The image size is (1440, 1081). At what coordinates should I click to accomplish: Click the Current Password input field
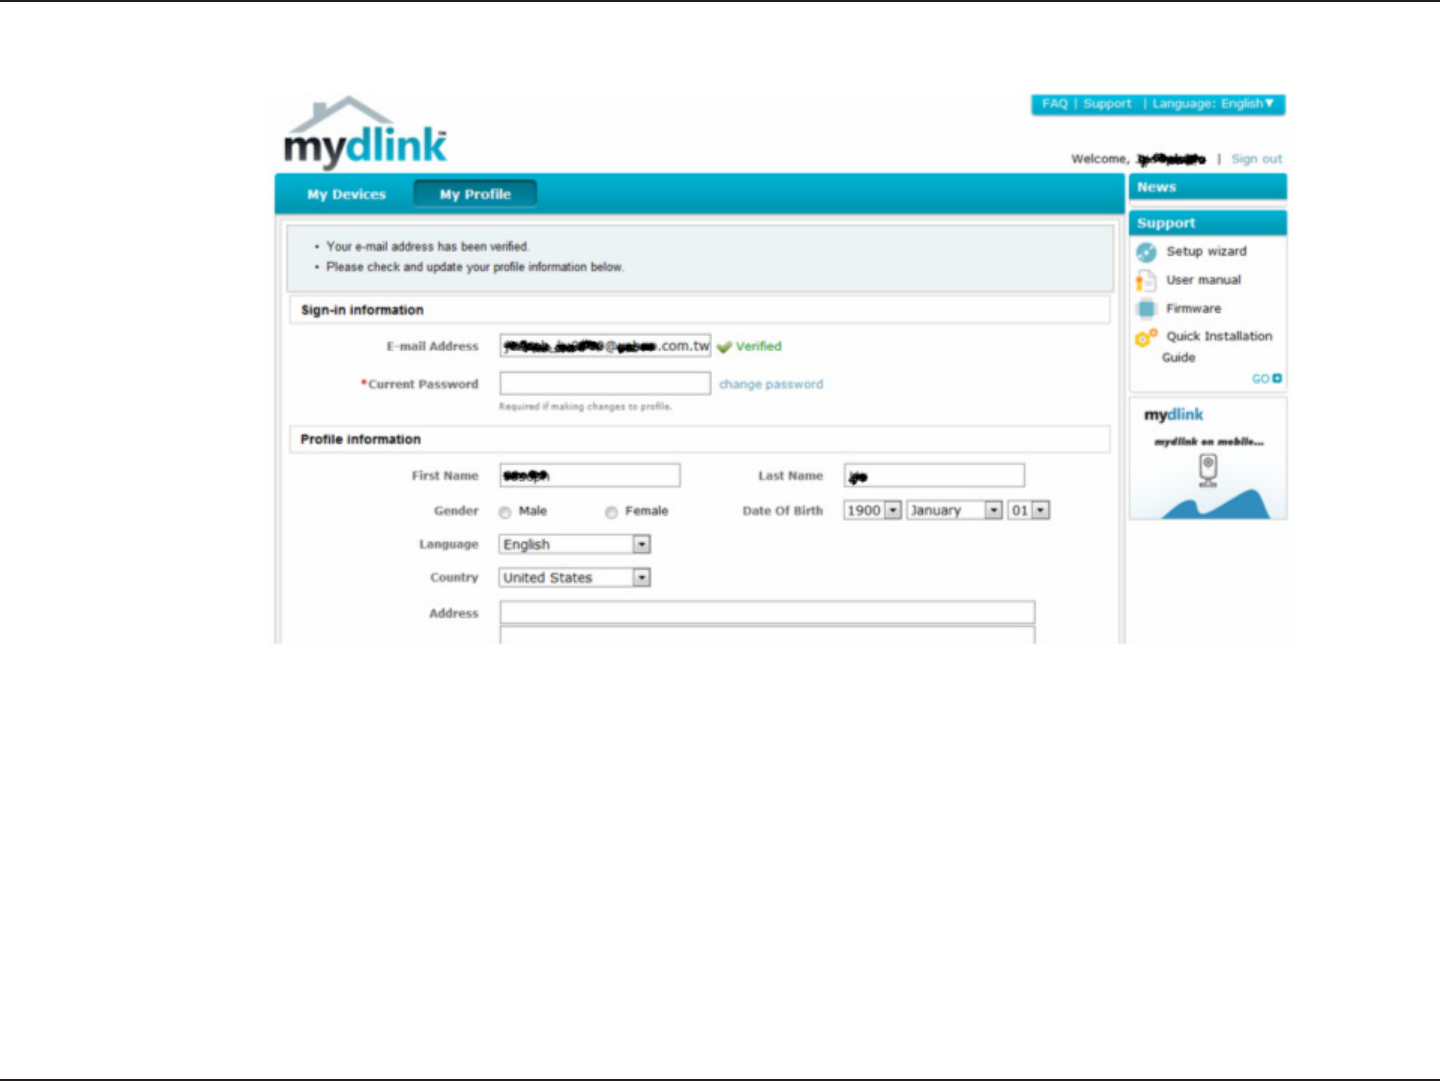tap(605, 383)
